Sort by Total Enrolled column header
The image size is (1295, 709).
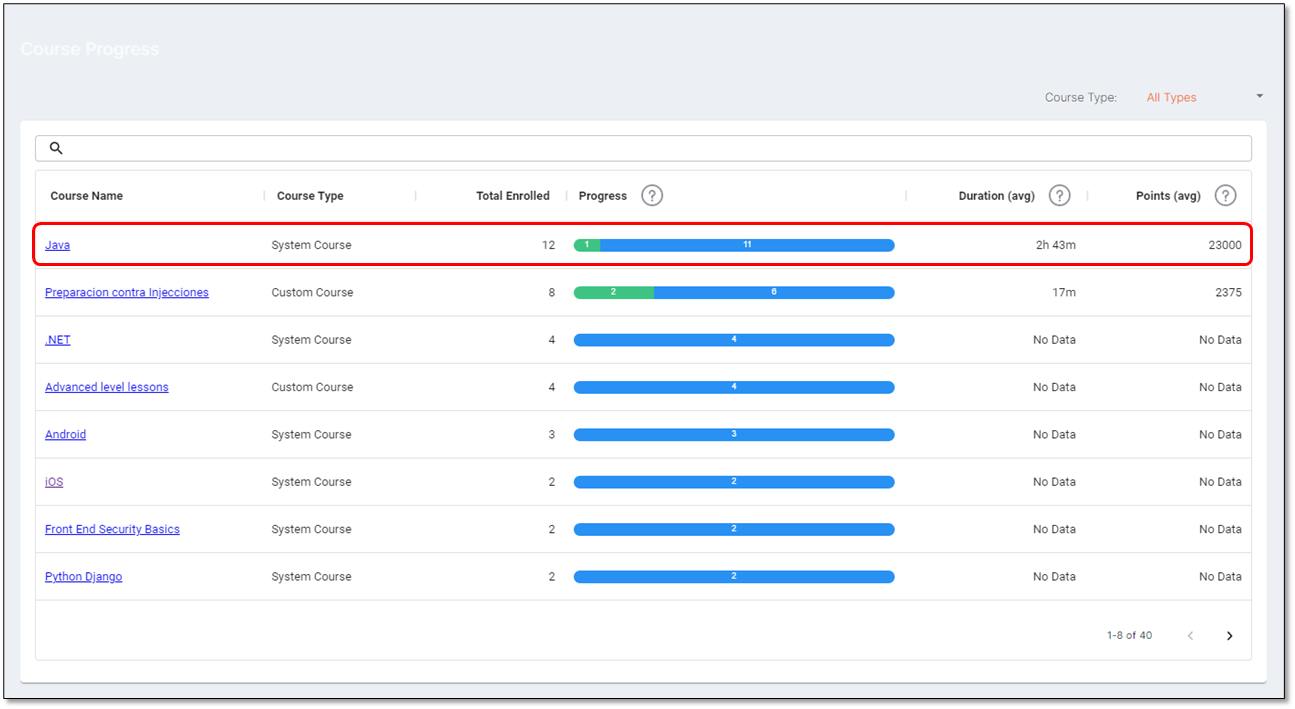tap(513, 196)
